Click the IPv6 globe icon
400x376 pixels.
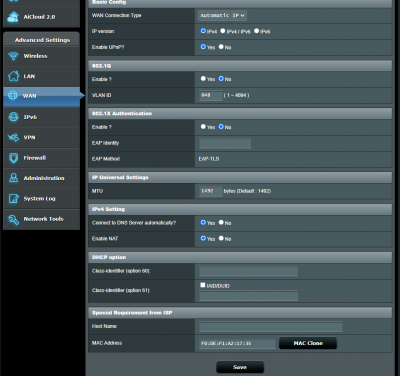[x=13, y=117]
